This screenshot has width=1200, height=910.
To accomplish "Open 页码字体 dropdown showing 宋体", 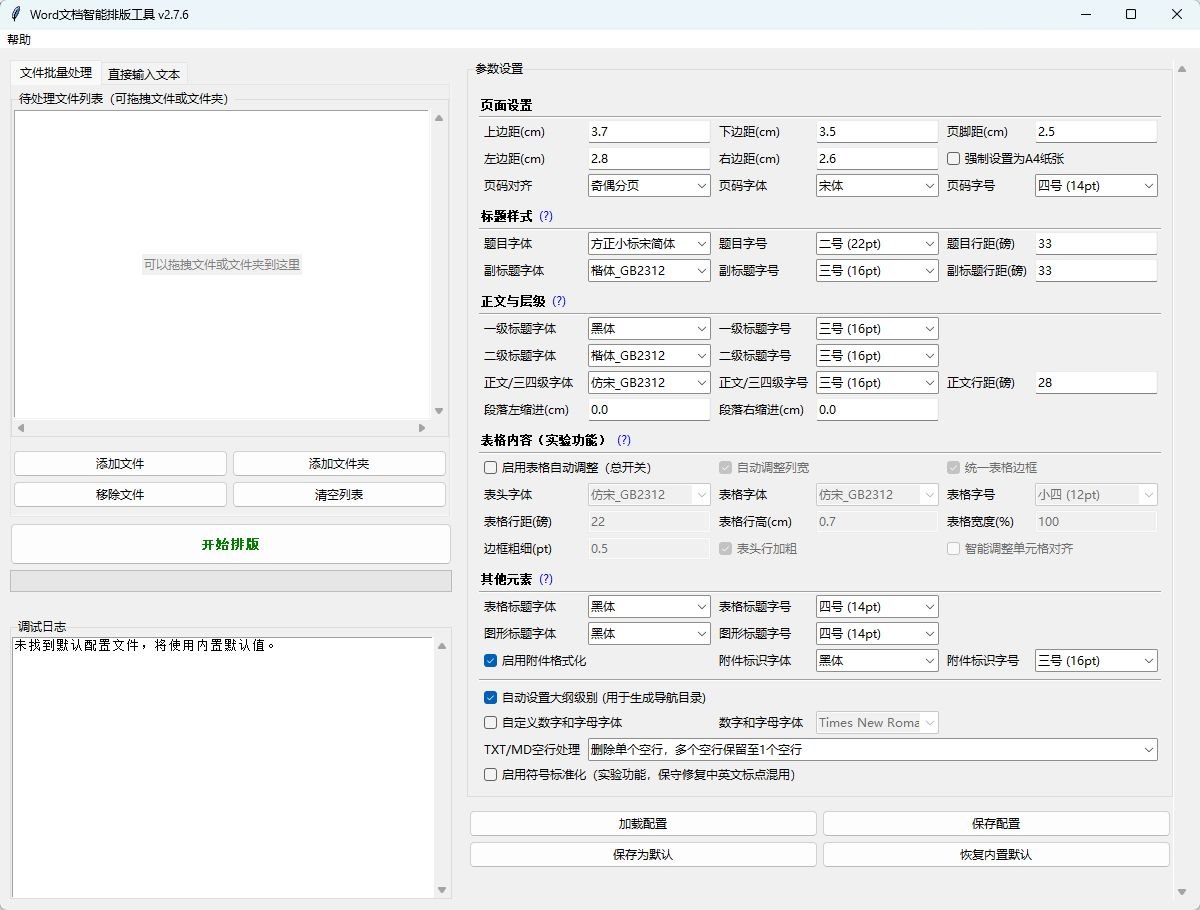I will point(877,186).
